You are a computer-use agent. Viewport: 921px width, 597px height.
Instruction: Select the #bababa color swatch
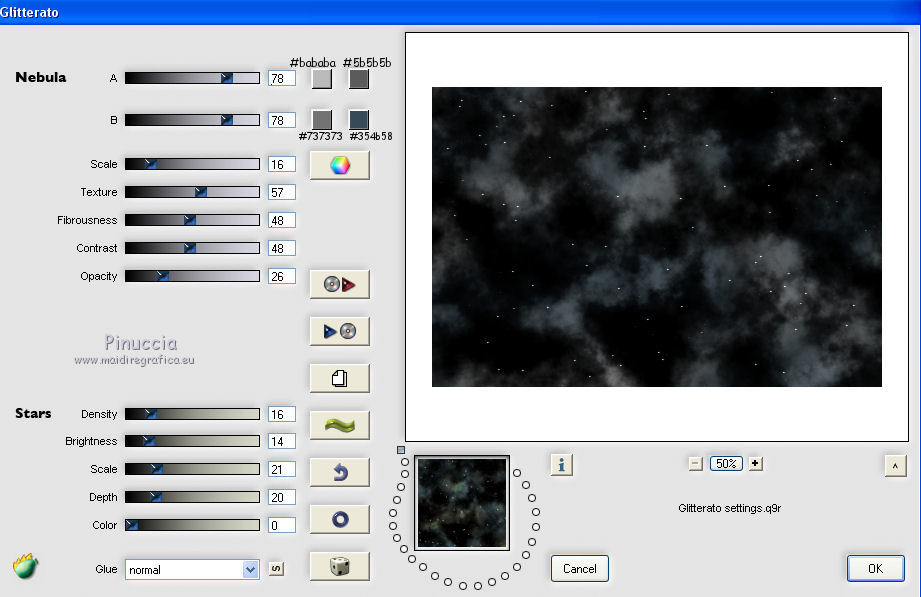point(321,79)
